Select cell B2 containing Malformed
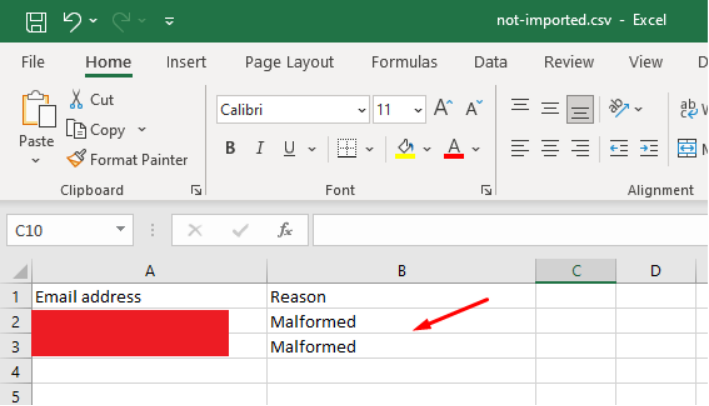 (400, 321)
